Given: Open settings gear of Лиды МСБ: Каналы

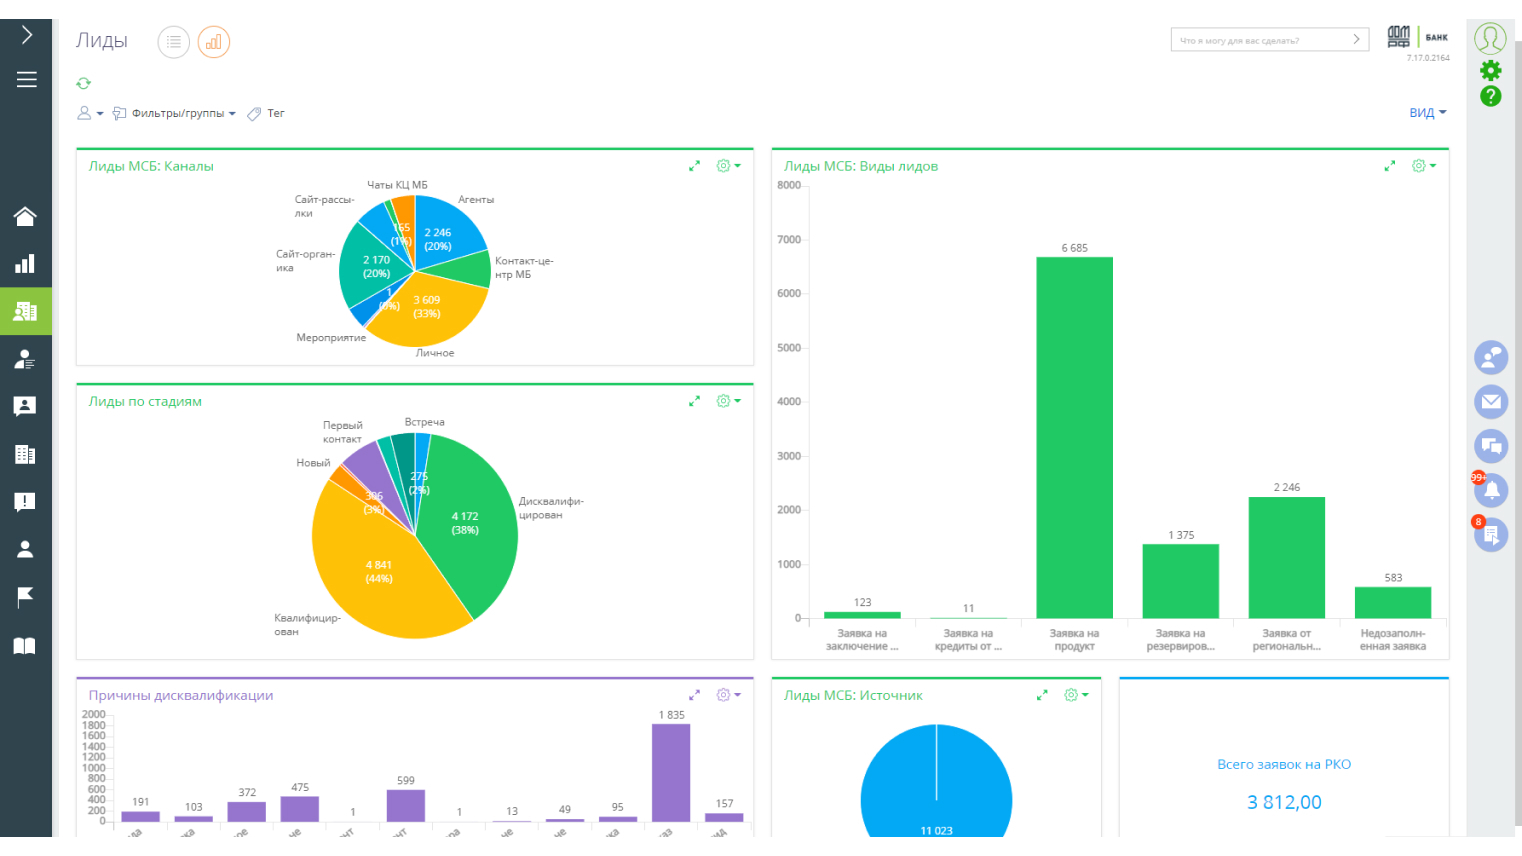Looking at the screenshot, I should tap(728, 166).
